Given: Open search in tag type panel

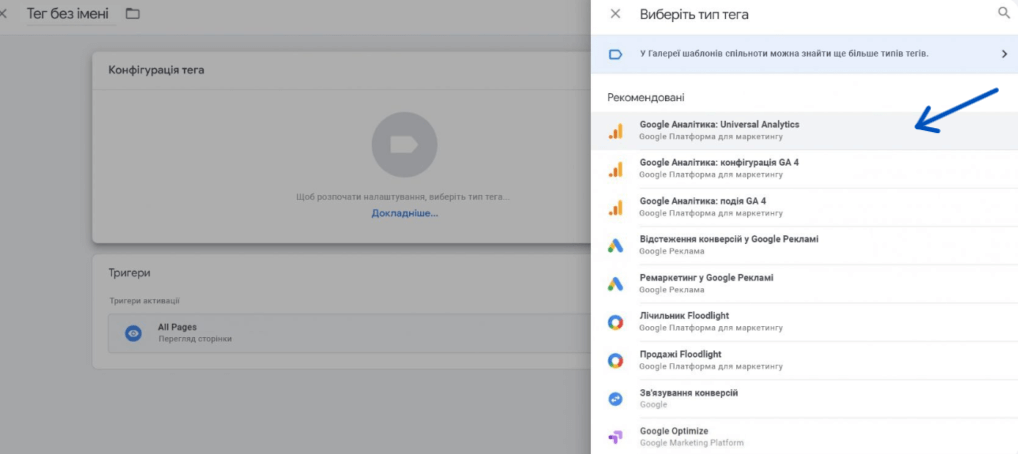Looking at the screenshot, I should pos(1004,14).
